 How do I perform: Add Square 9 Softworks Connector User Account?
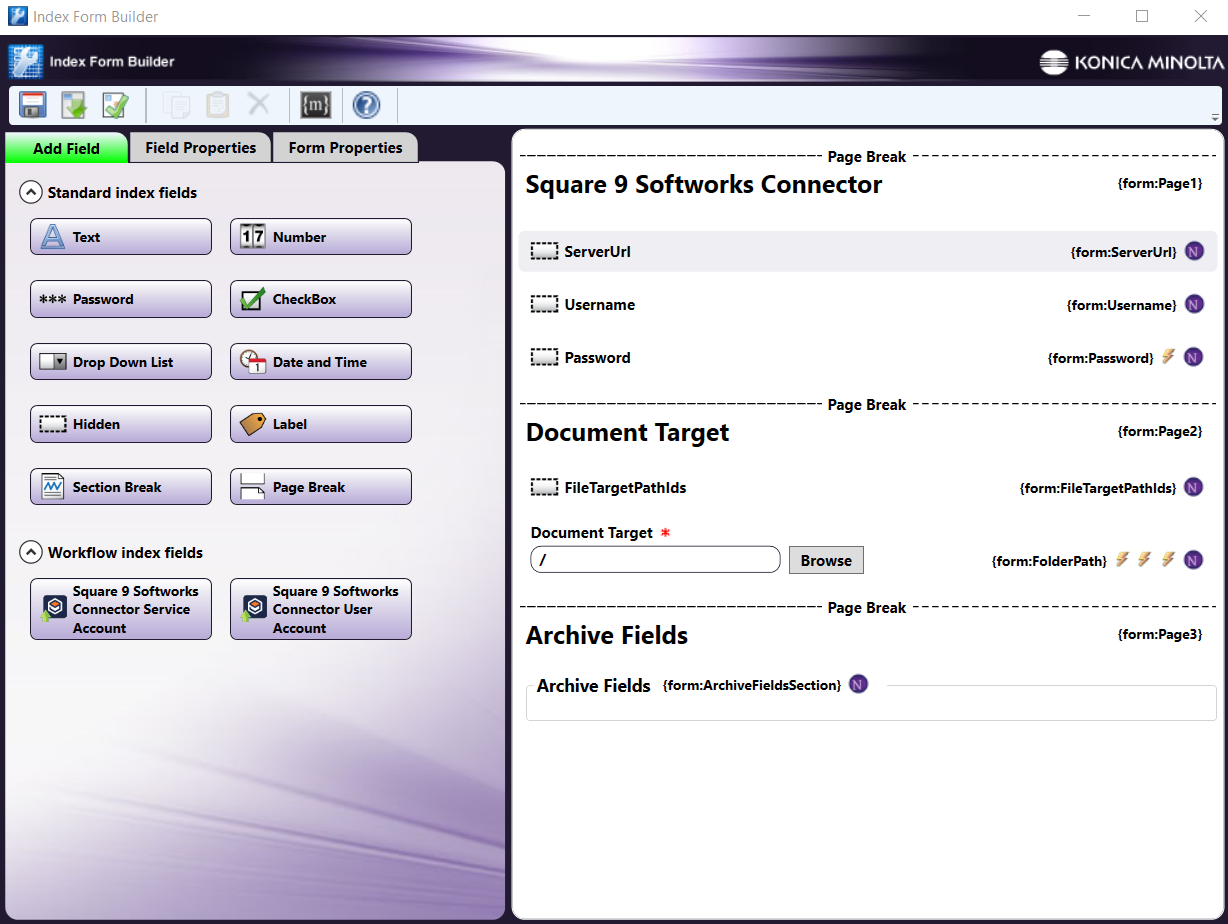(x=321, y=609)
